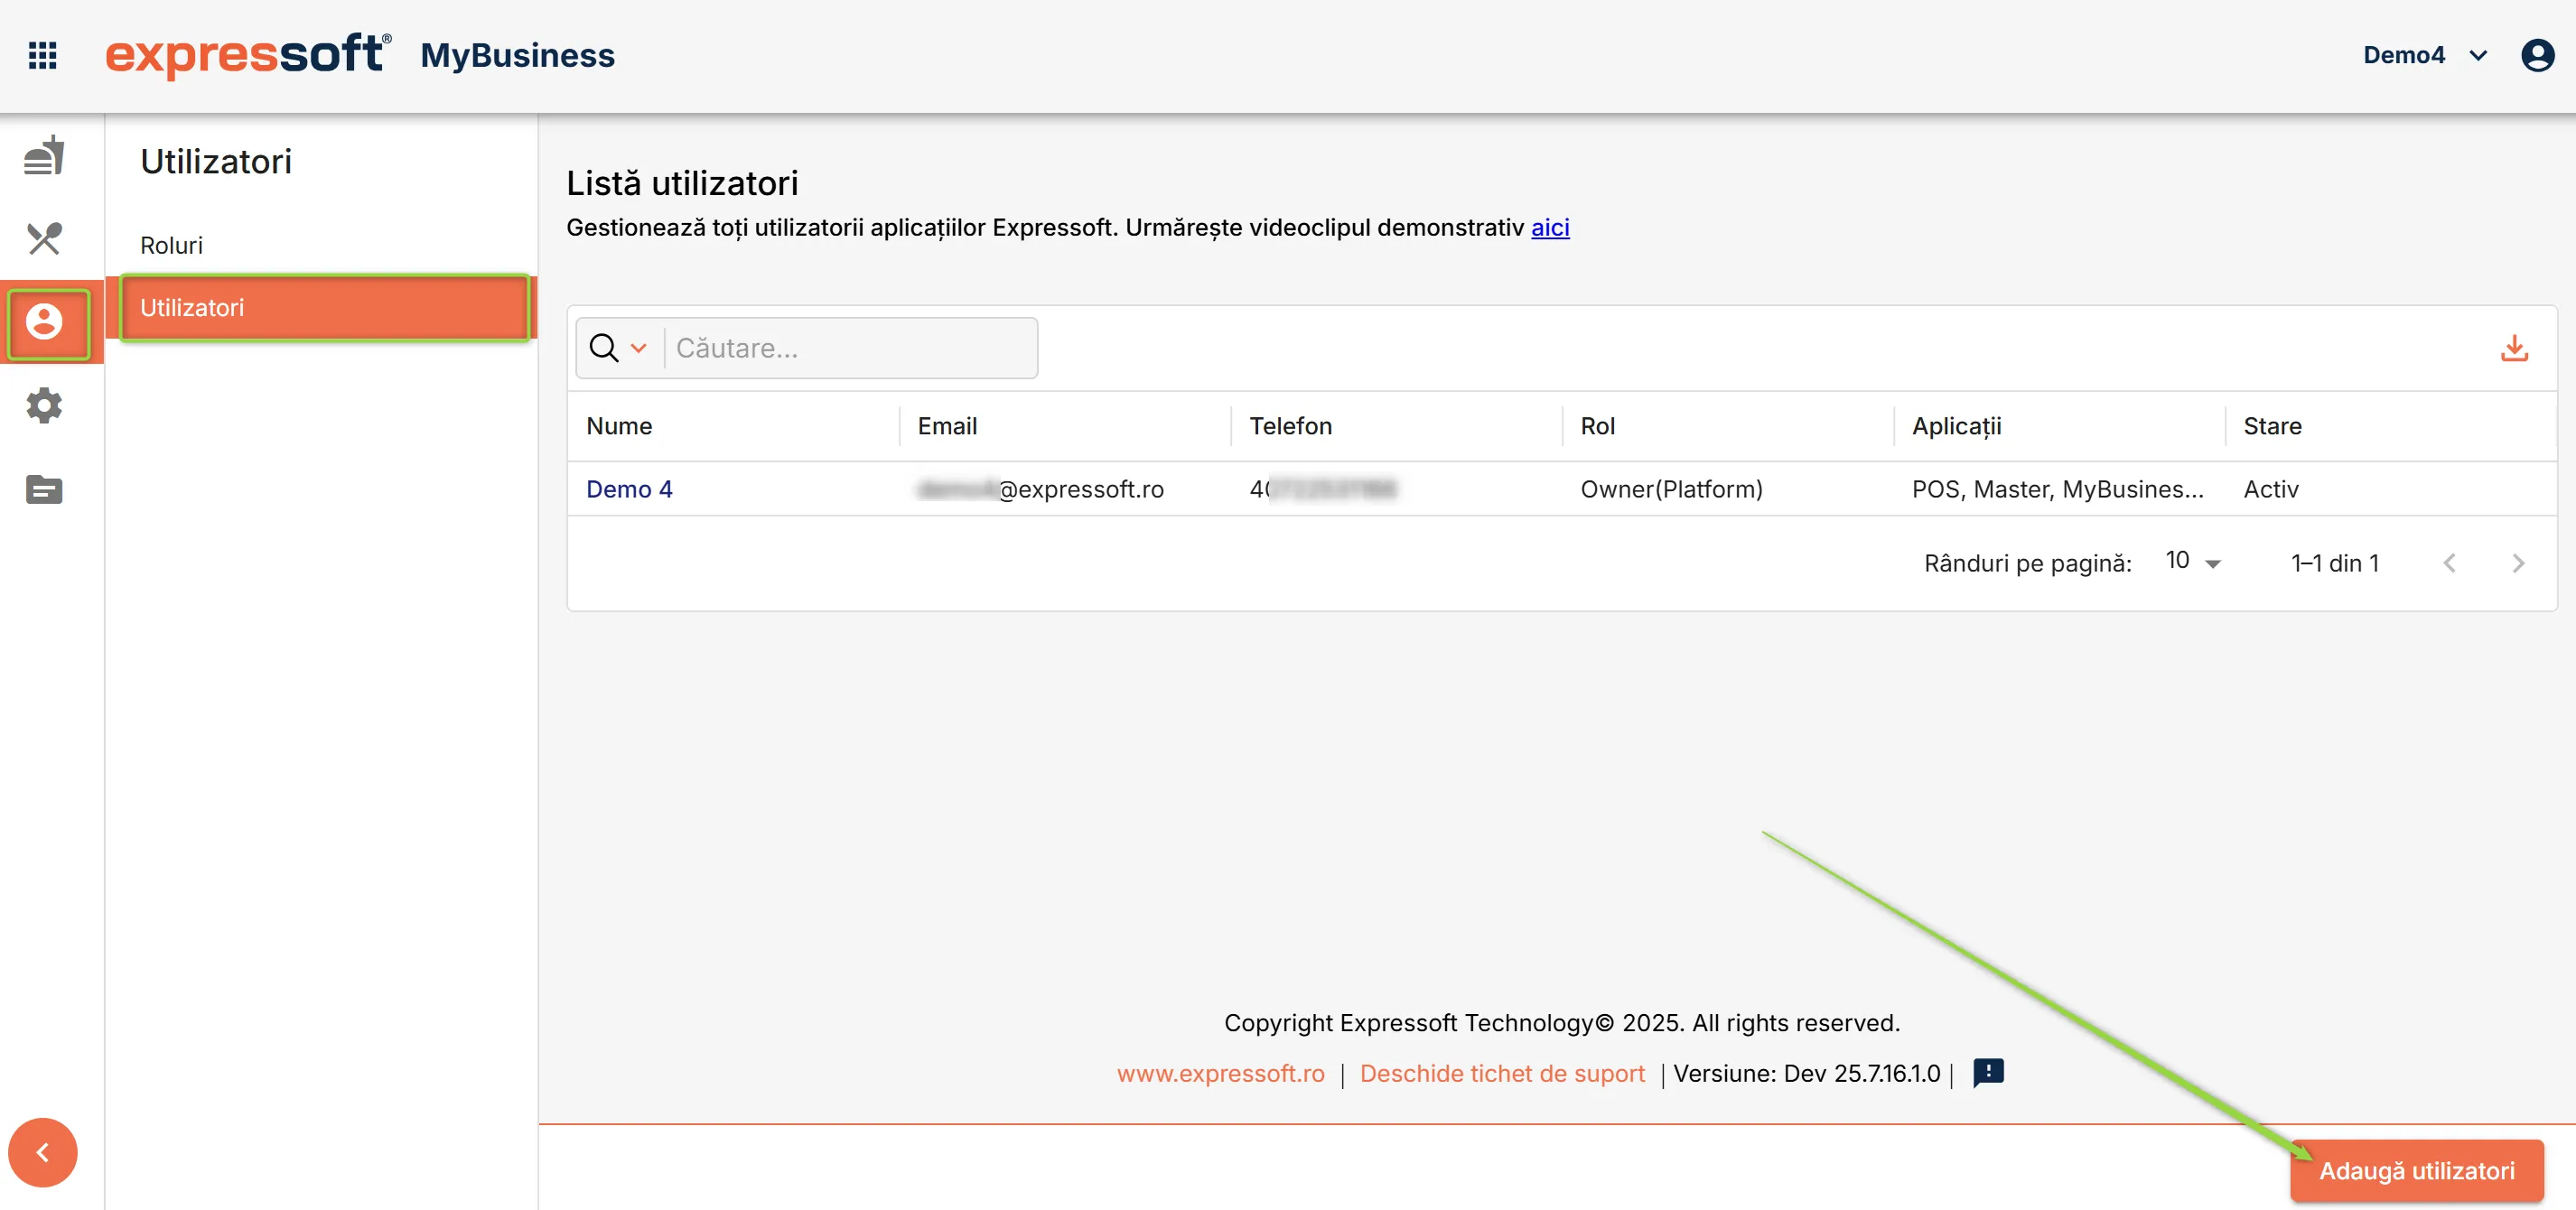Viewport: 2576px width, 1210px height.
Task: Open the Demo 4 user entry
Action: coord(629,489)
